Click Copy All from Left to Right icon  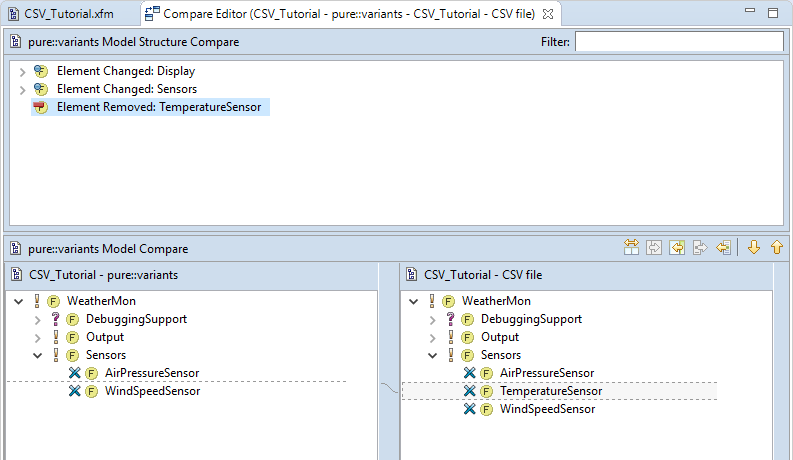pyautogui.click(x=654, y=247)
